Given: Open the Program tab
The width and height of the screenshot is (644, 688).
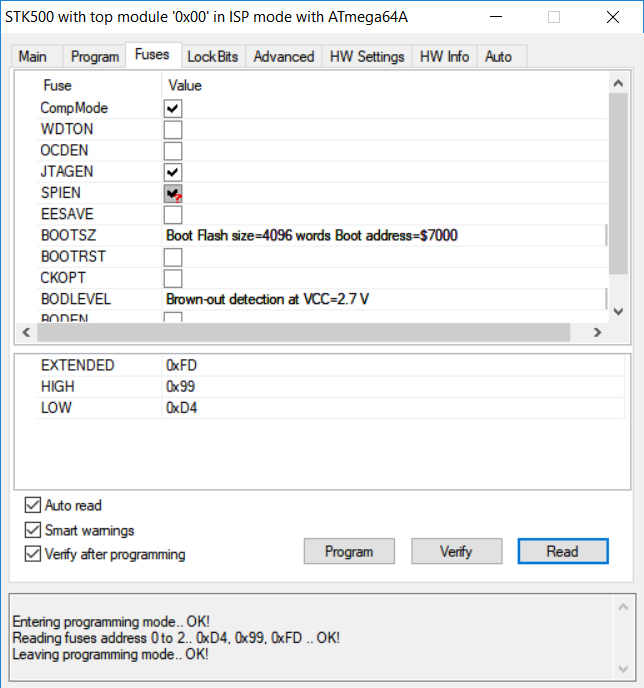Looking at the screenshot, I should tap(95, 57).
